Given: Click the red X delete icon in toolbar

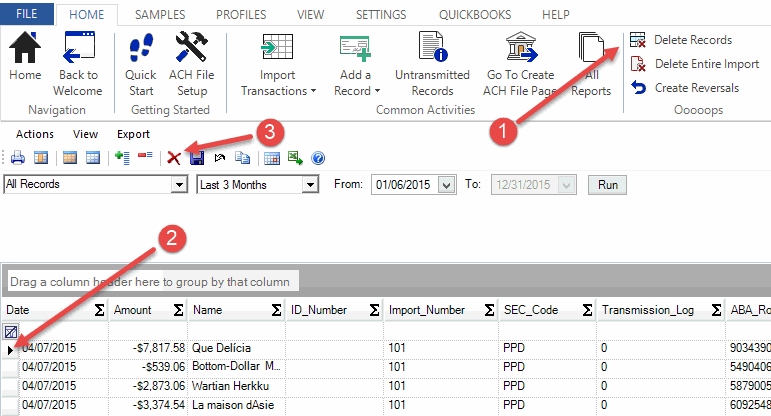Looking at the screenshot, I should [x=174, y=158].
